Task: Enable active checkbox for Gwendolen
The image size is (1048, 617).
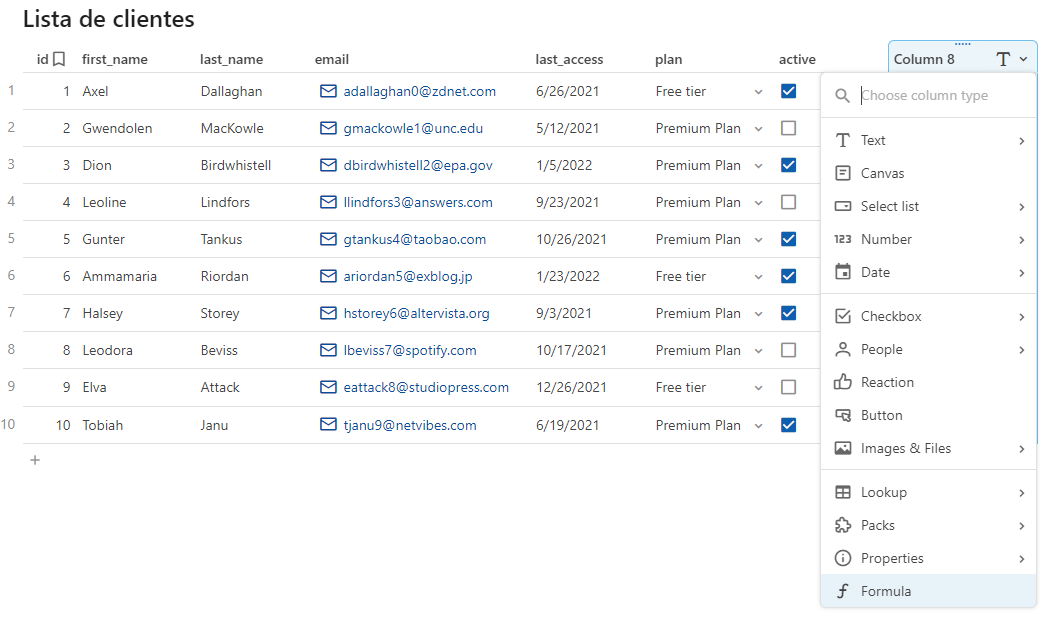Action: pos(788,128)
